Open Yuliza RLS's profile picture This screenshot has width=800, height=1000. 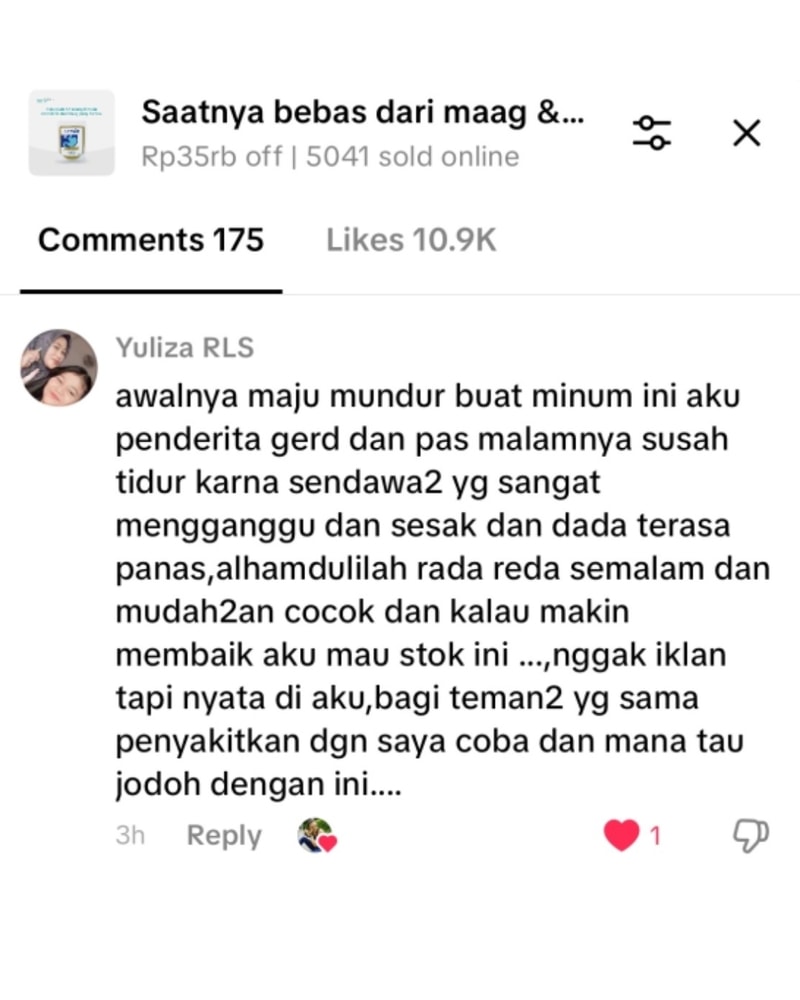tap(59, 367)
